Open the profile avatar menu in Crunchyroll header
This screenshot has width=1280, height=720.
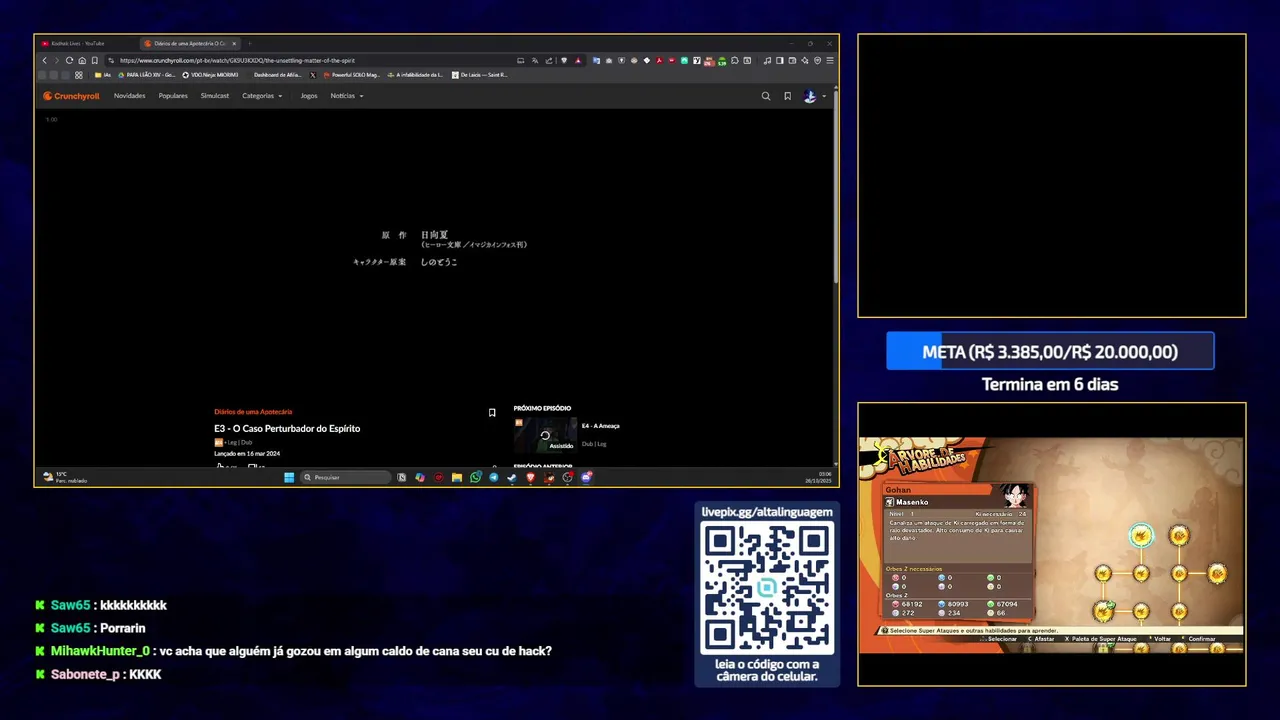pyautogui.click(x=815, y=96)
